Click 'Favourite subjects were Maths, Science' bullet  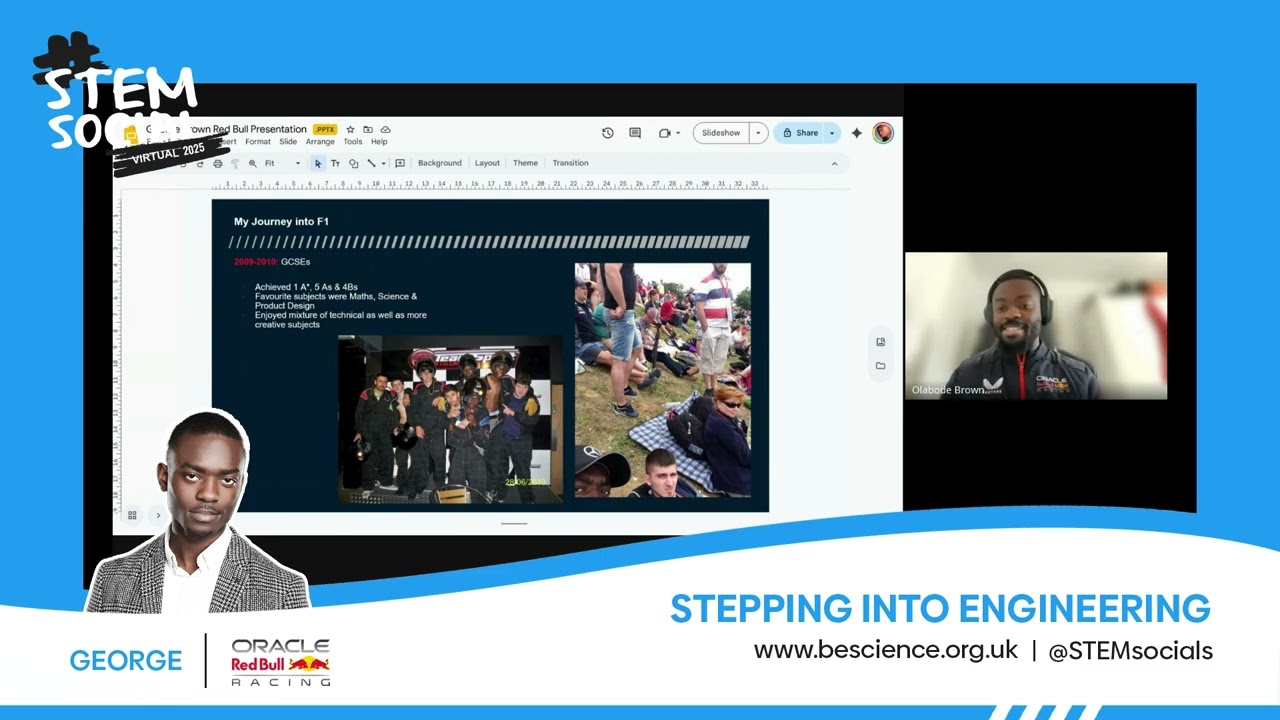point(336,301)
